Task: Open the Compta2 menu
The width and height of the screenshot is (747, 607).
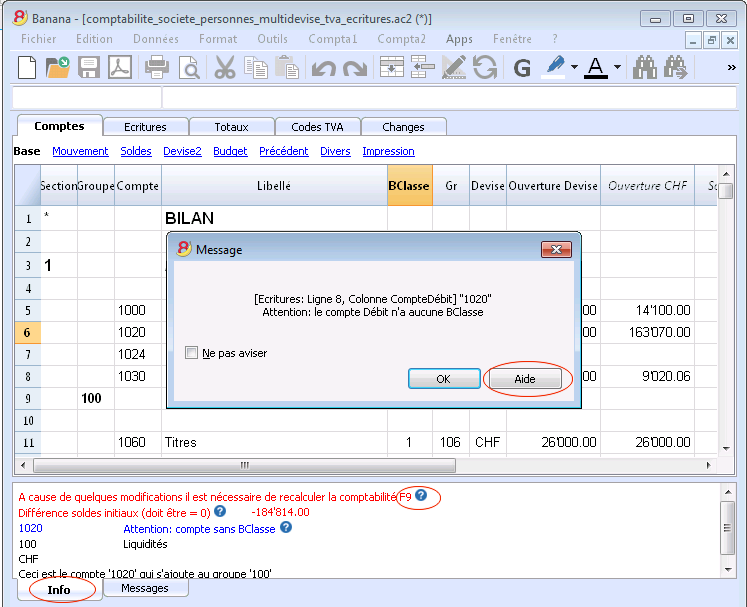Action: (x=401, y=39)
